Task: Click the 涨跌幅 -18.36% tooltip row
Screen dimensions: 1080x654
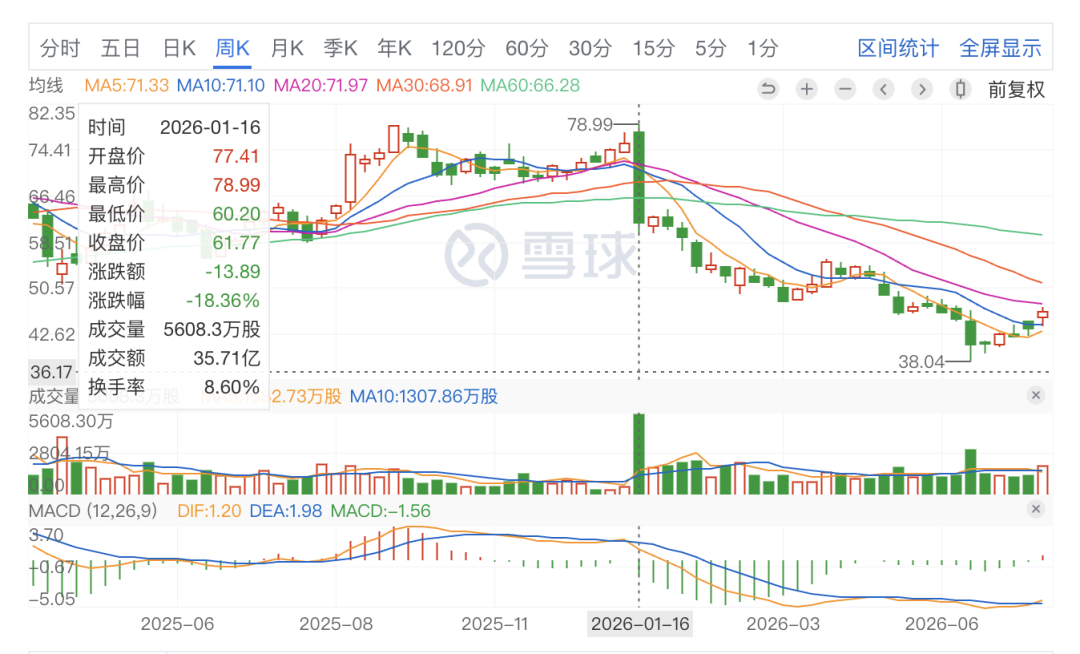Action: (174, 301)
